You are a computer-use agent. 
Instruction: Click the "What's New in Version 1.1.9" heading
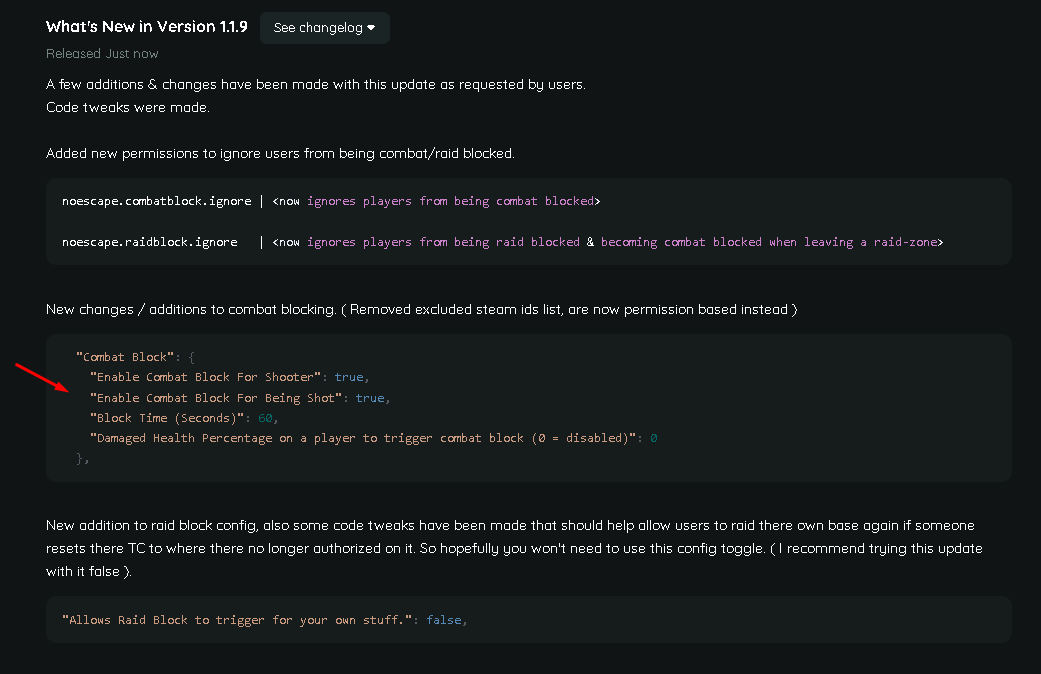pos(146,27)
